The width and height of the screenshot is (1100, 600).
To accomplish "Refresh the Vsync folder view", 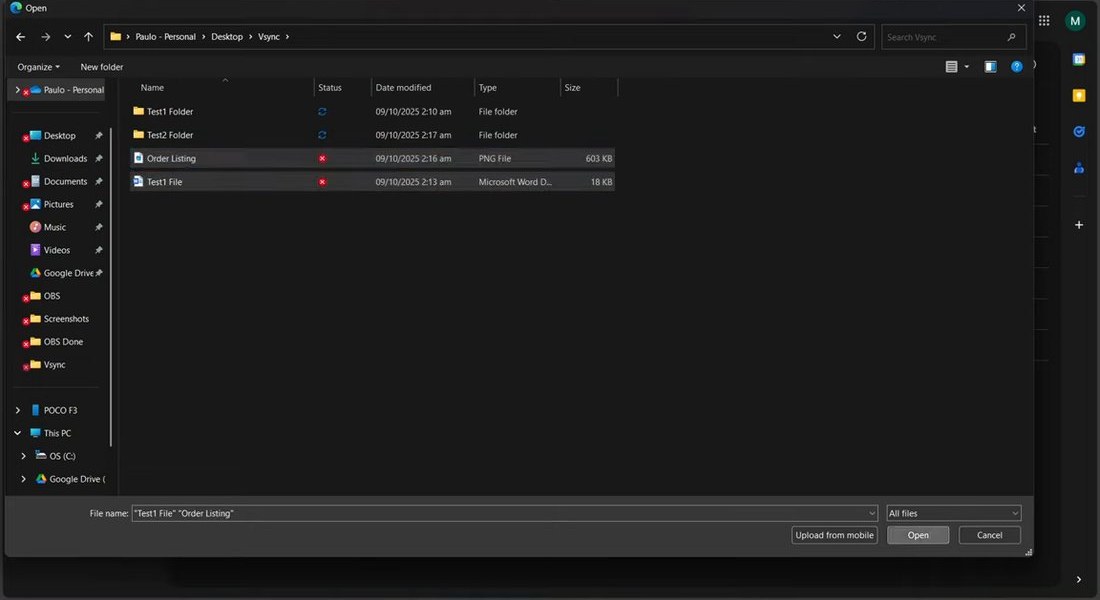I will coord(861,36).
